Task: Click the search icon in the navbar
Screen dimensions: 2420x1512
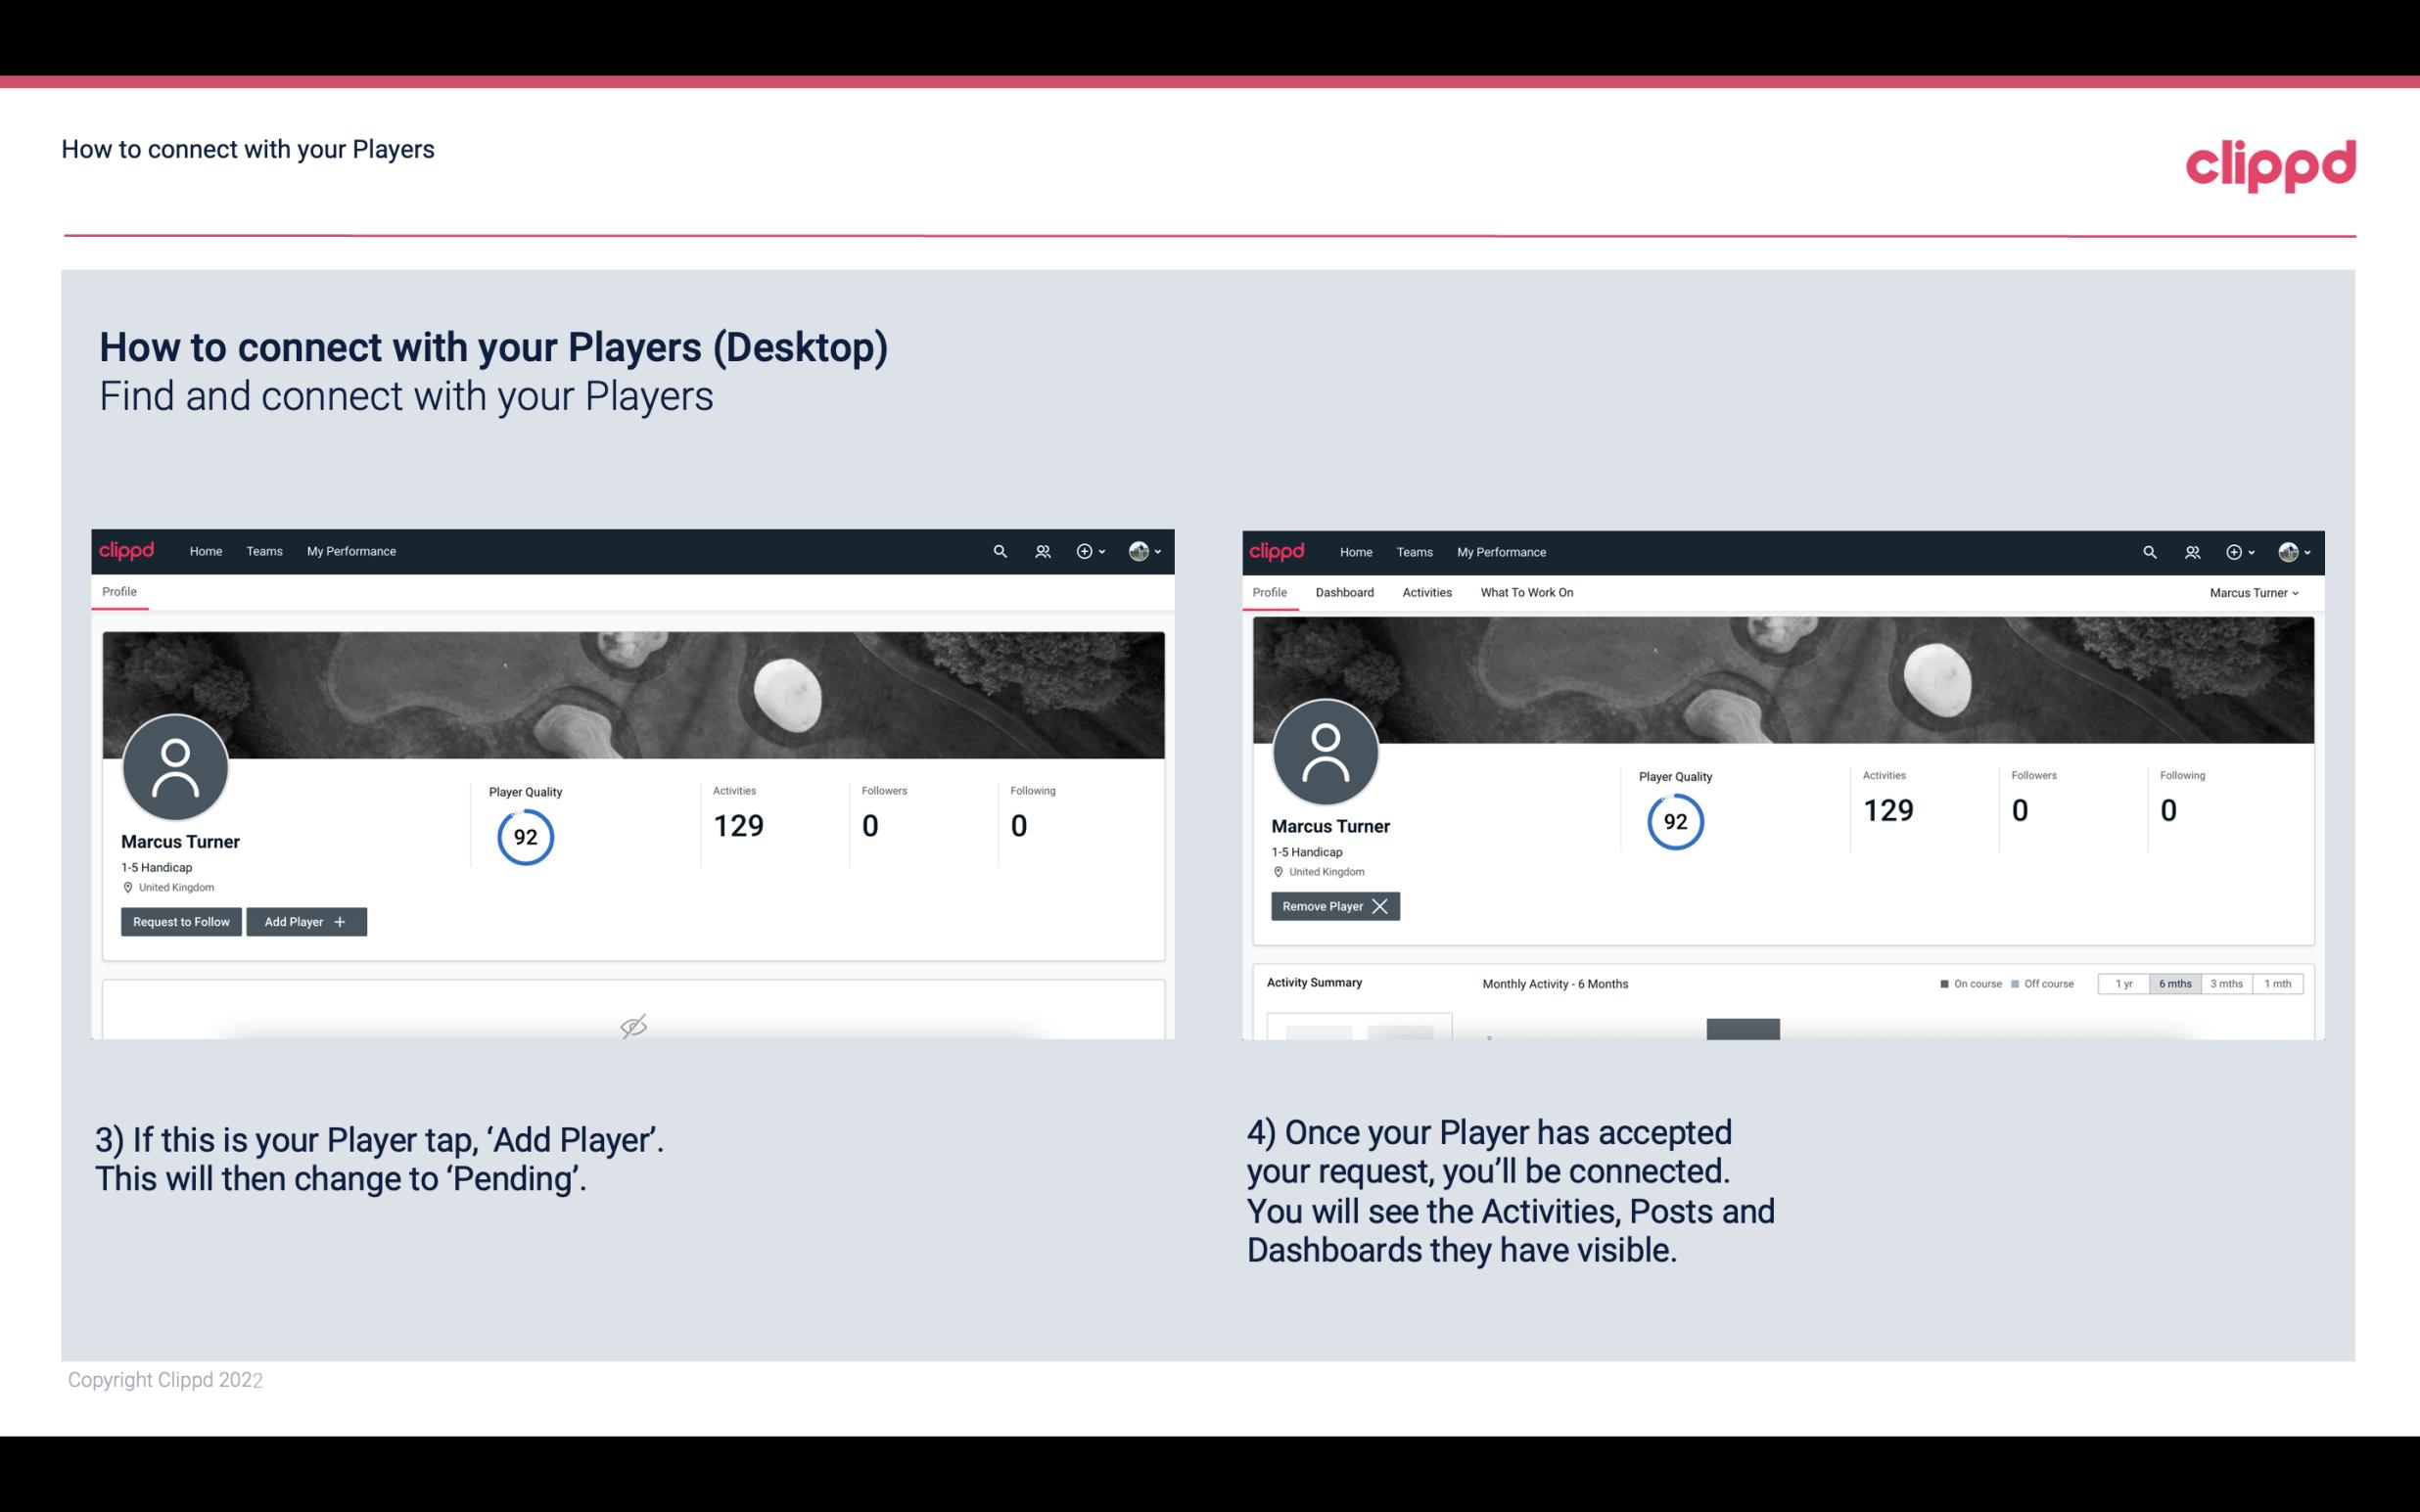Action: [x=999, y=550]
